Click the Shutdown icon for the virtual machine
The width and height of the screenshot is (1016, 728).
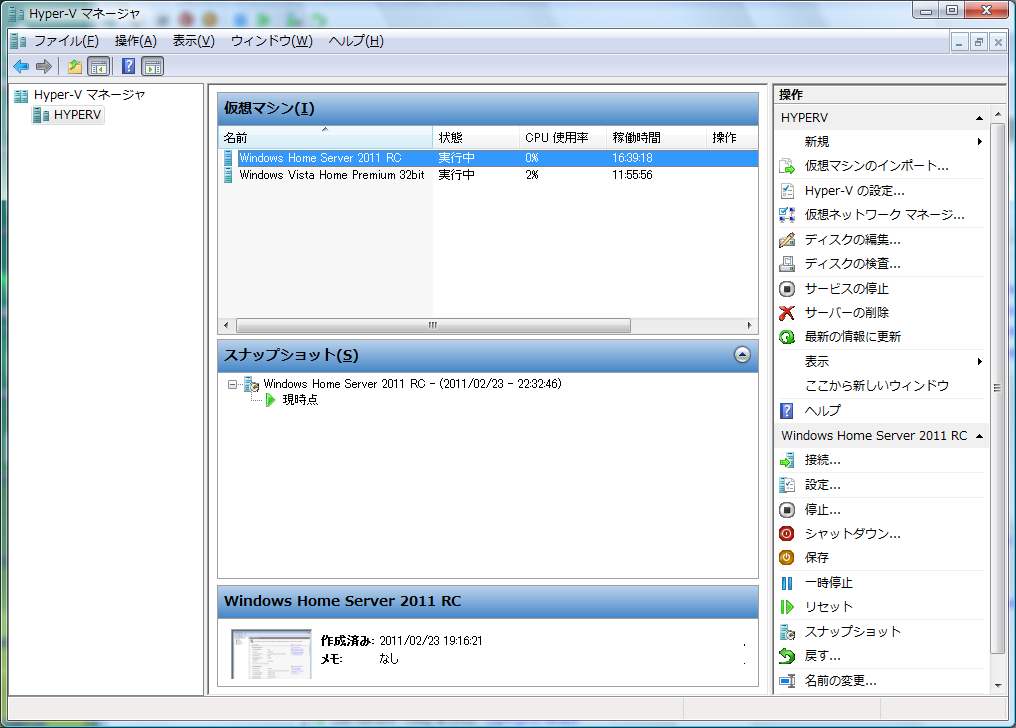click(787, 534)
